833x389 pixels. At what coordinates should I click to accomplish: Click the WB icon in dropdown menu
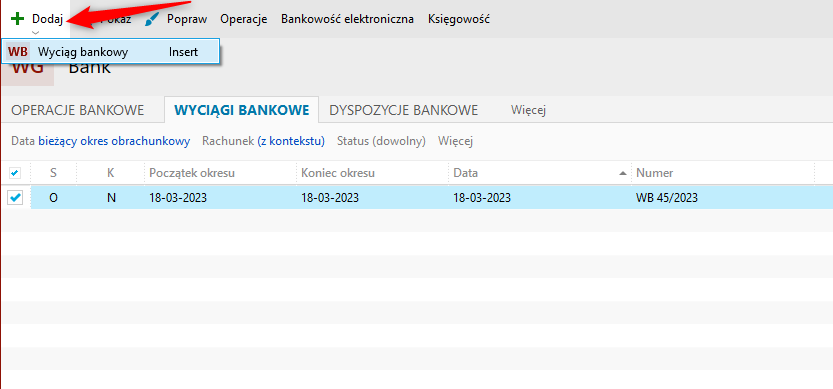18,52
